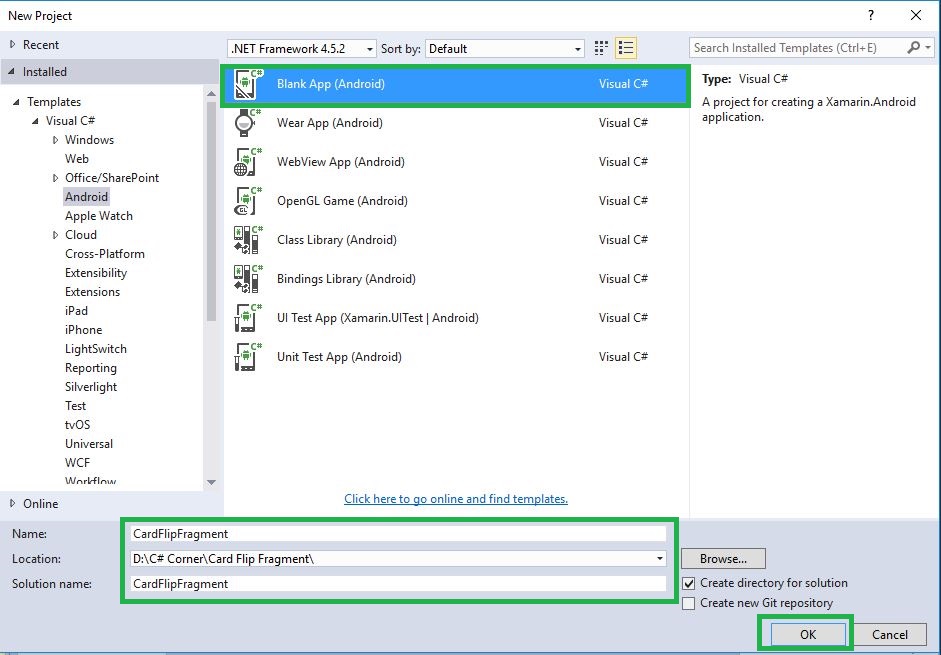Expand the Windows tree node
Screen dimensions: 941x655
(x=55, y=140)
